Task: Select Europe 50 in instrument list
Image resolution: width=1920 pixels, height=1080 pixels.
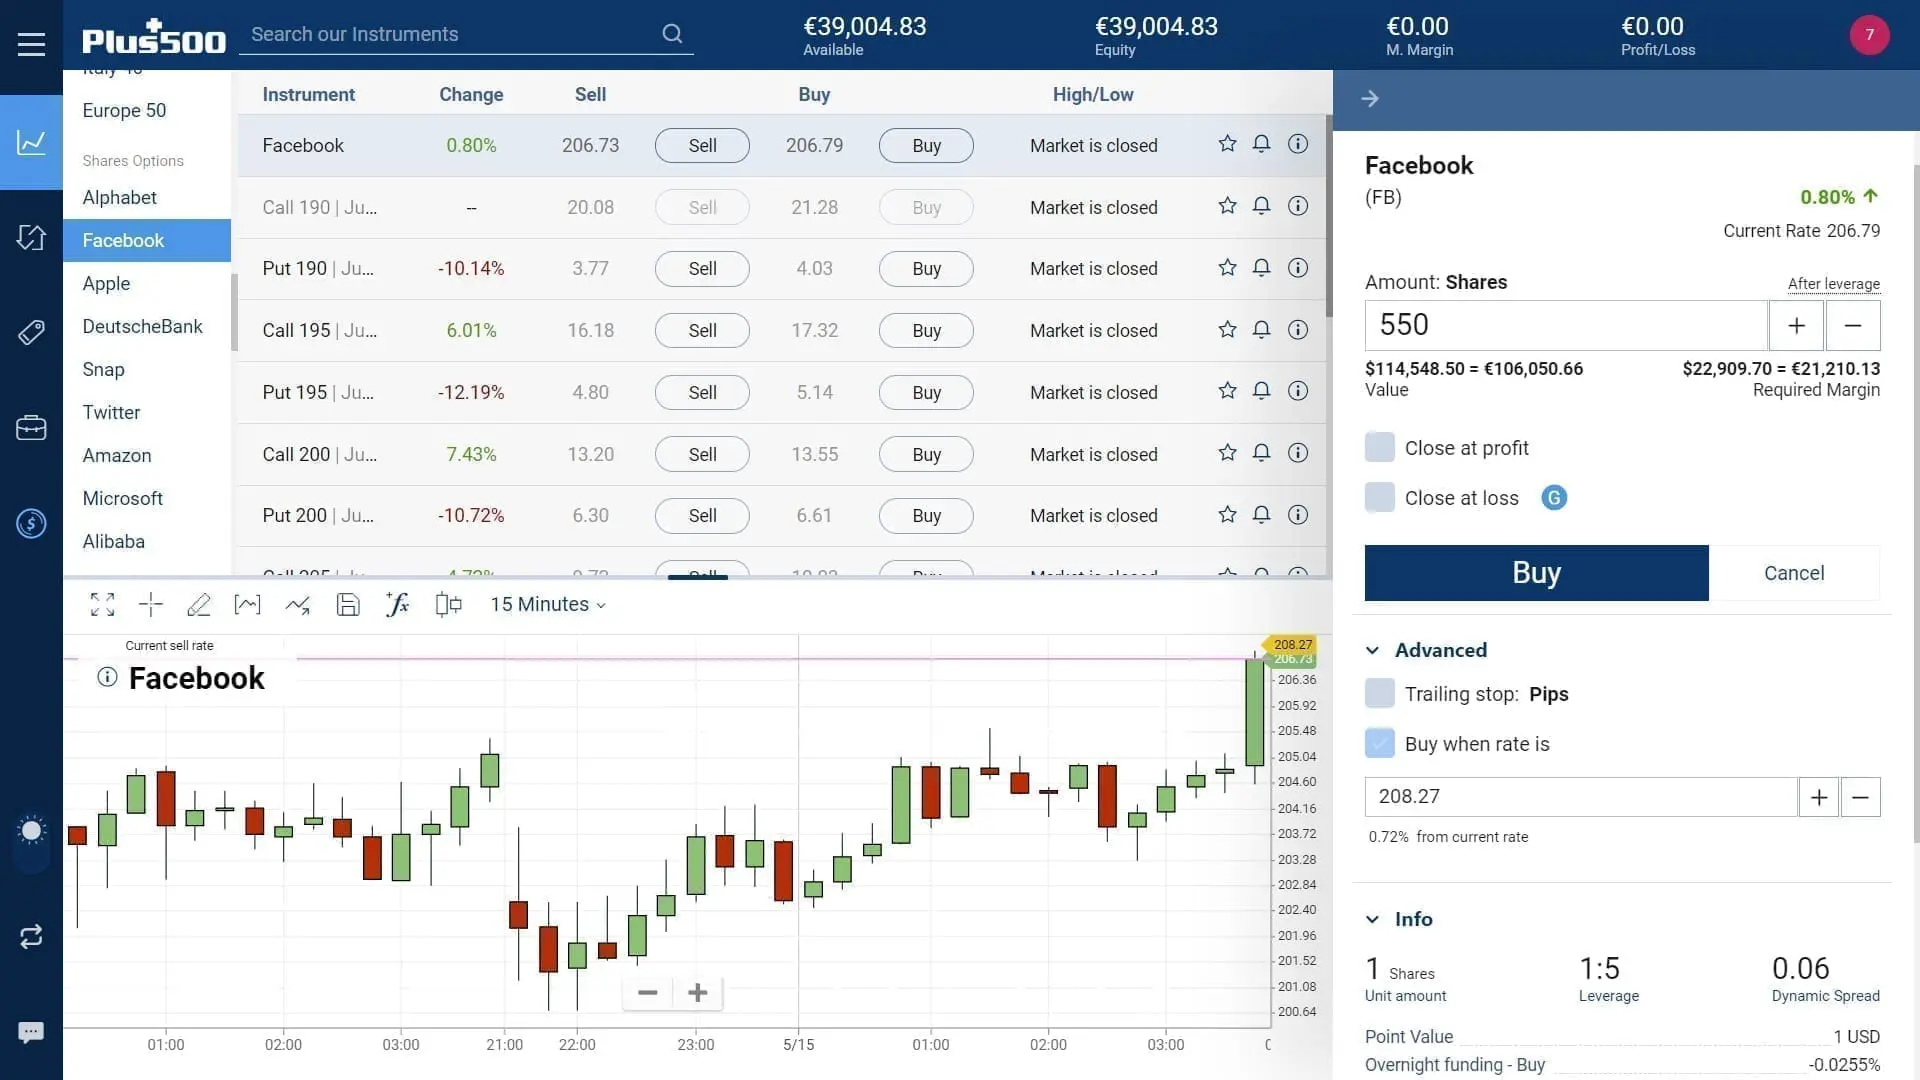Action: 124,110
